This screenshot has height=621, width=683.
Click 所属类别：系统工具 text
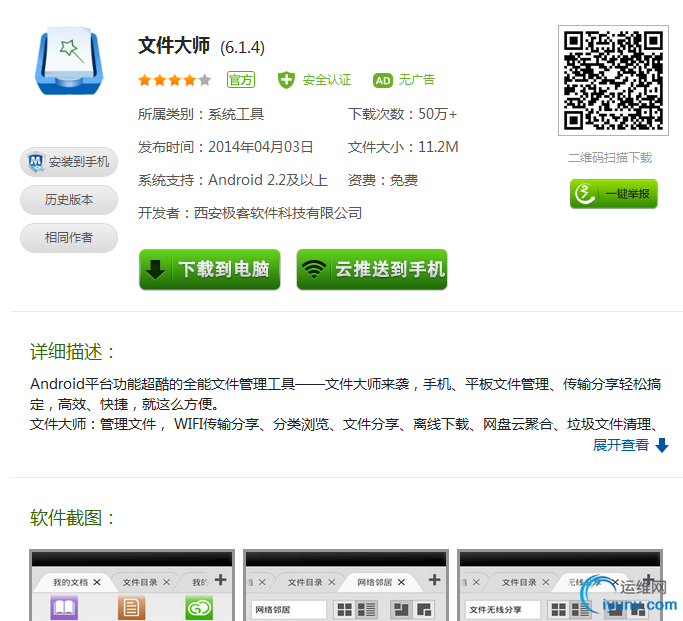click(x=201, y=114)
